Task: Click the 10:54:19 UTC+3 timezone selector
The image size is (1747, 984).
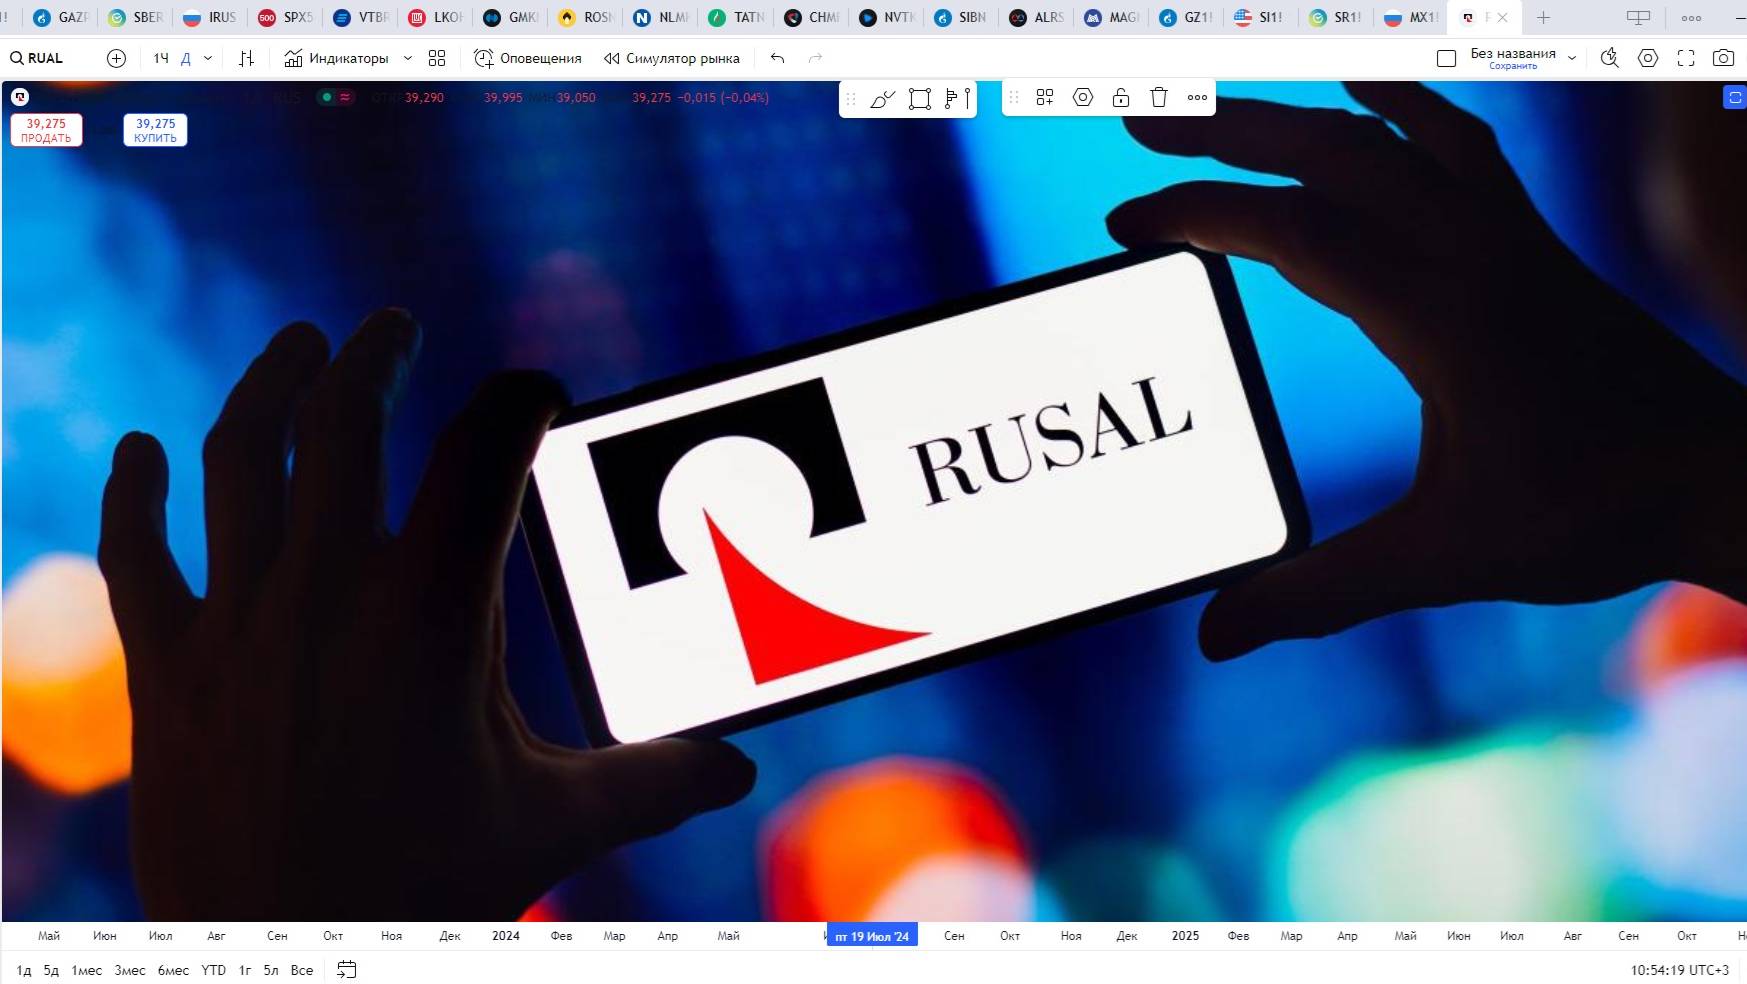Action: coord(1679,970)
